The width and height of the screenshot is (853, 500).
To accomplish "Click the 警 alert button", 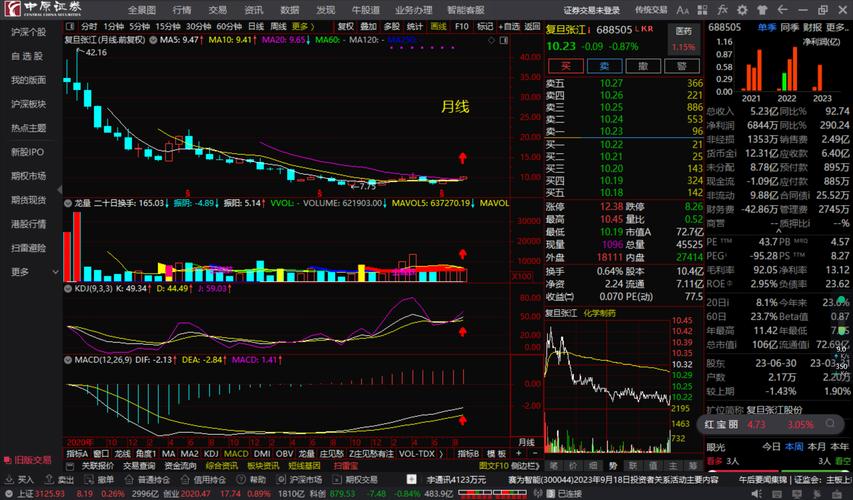I will click(682, 66).
